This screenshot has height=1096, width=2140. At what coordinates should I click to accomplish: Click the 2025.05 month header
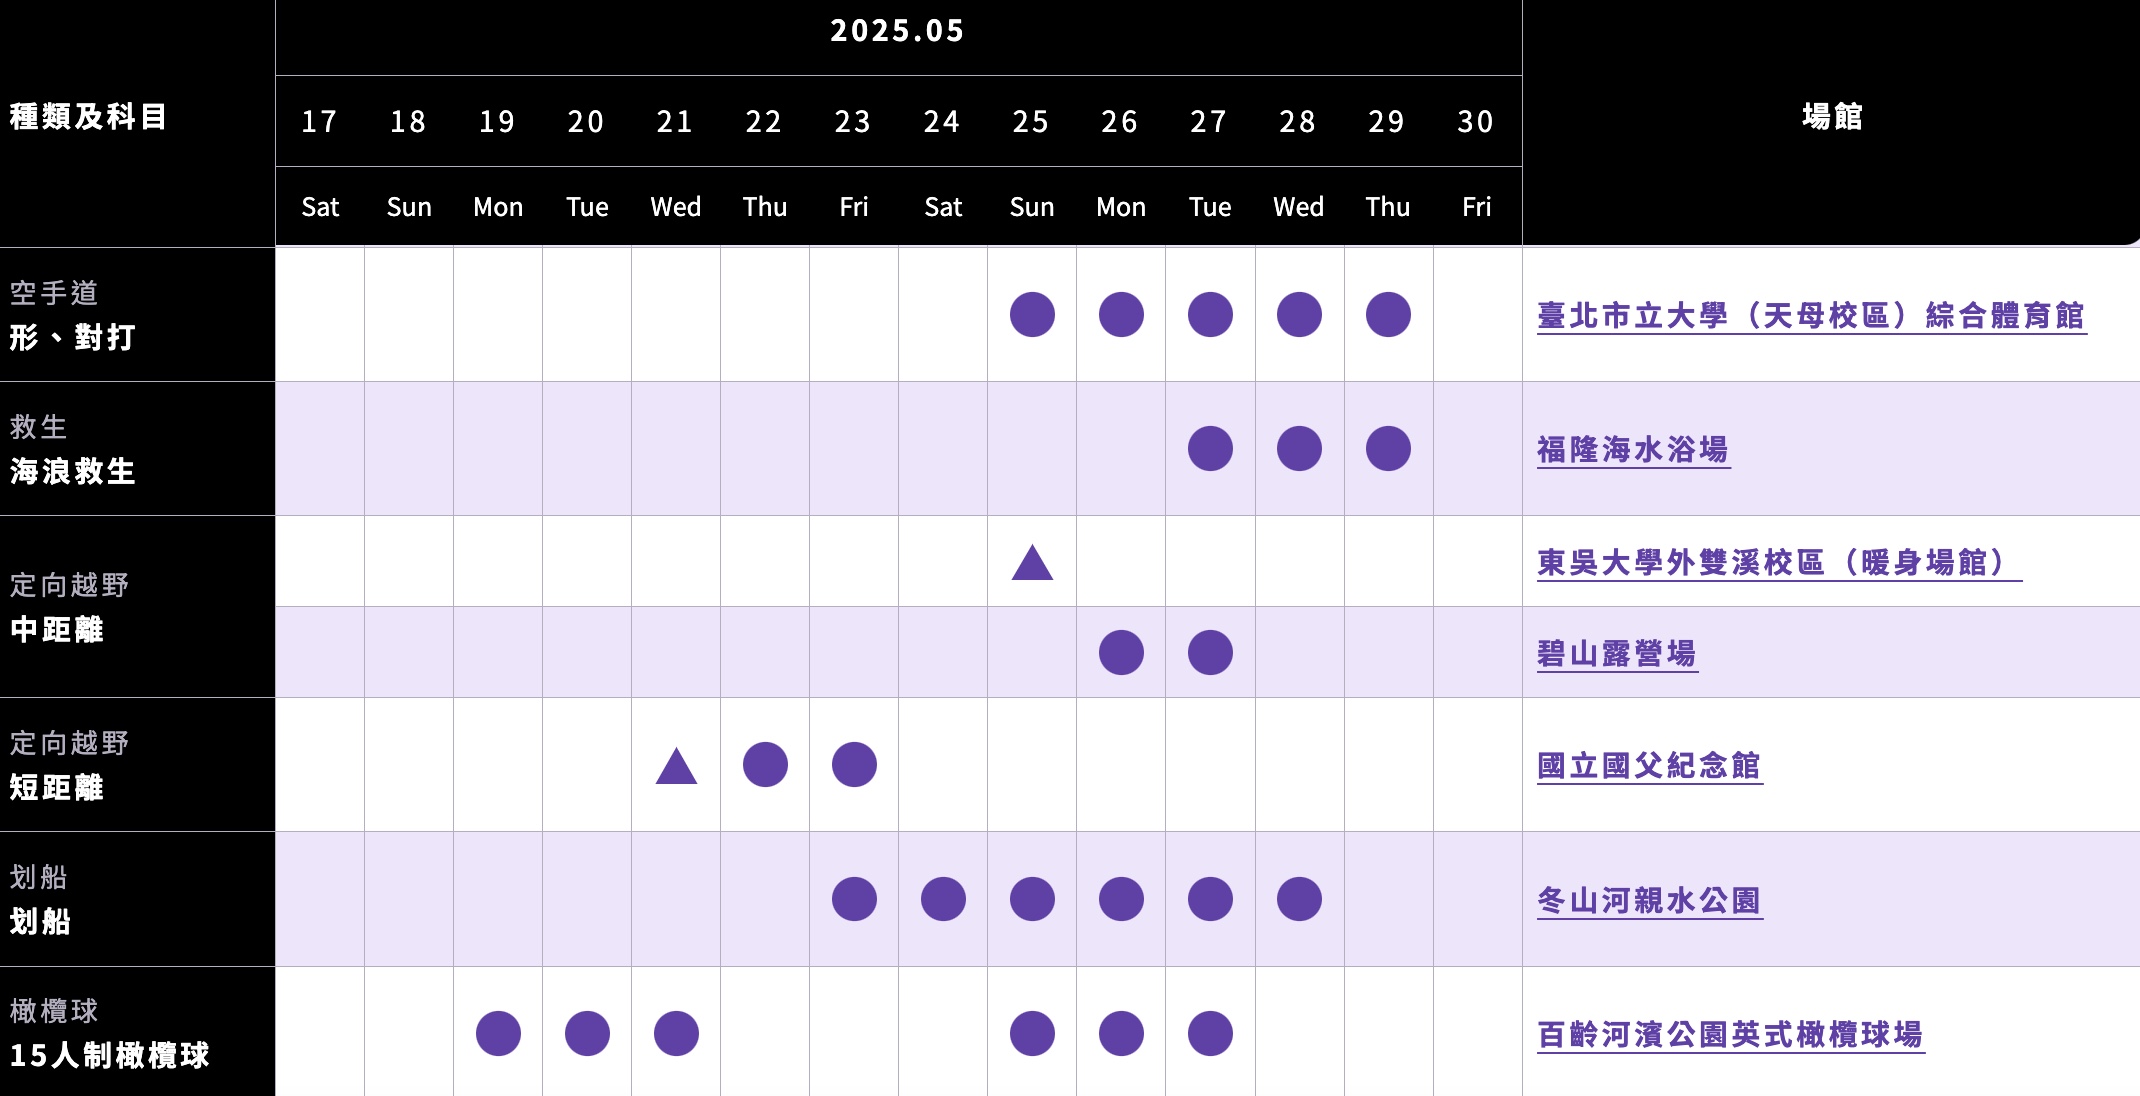[897, 31]
